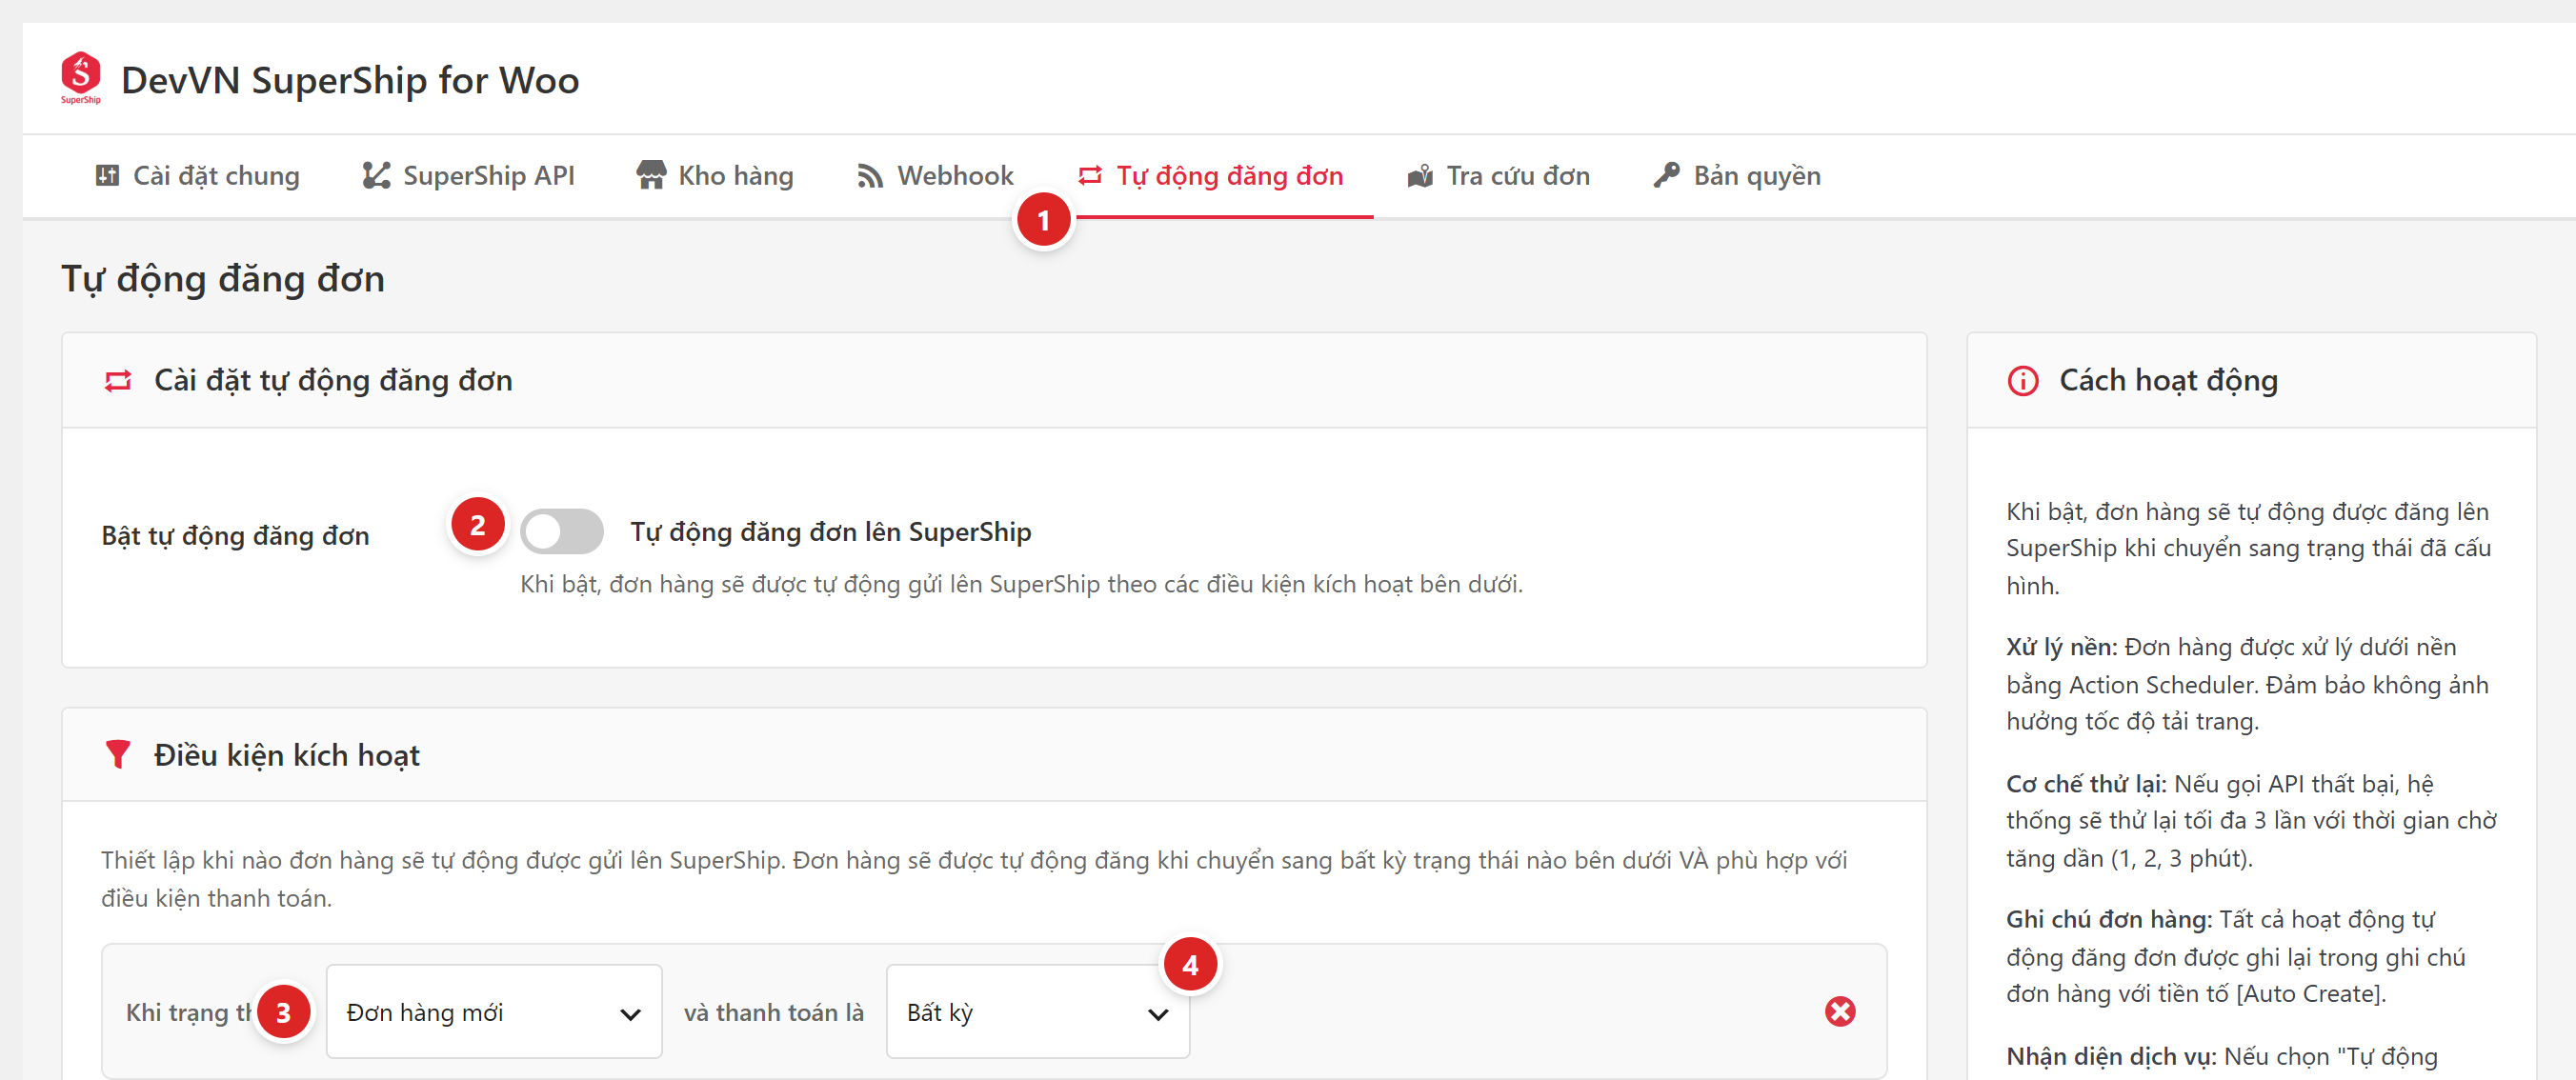The height and width of the screenshot is (1080, 2576).
Task: Click the info icon beside Cách hoạt động
Action: point(2022,381)
